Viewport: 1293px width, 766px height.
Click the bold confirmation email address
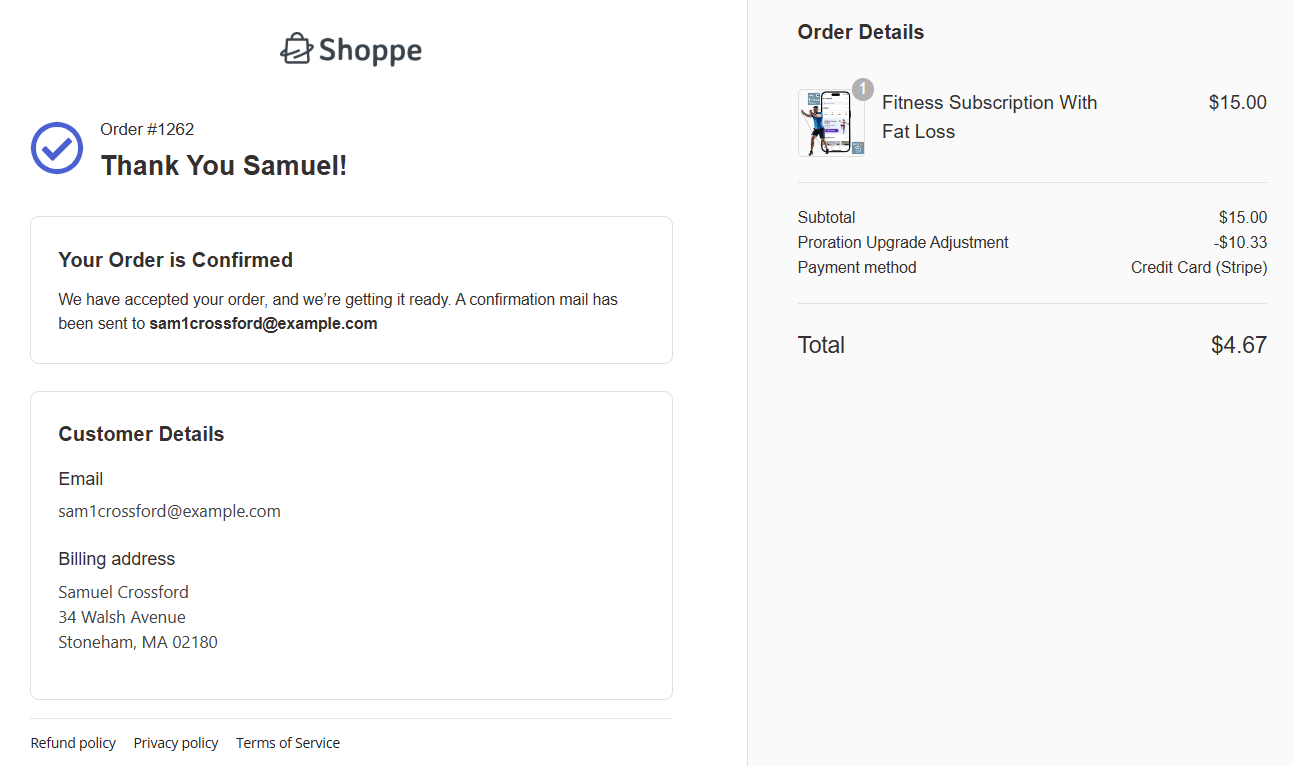[x=263, y=324]
